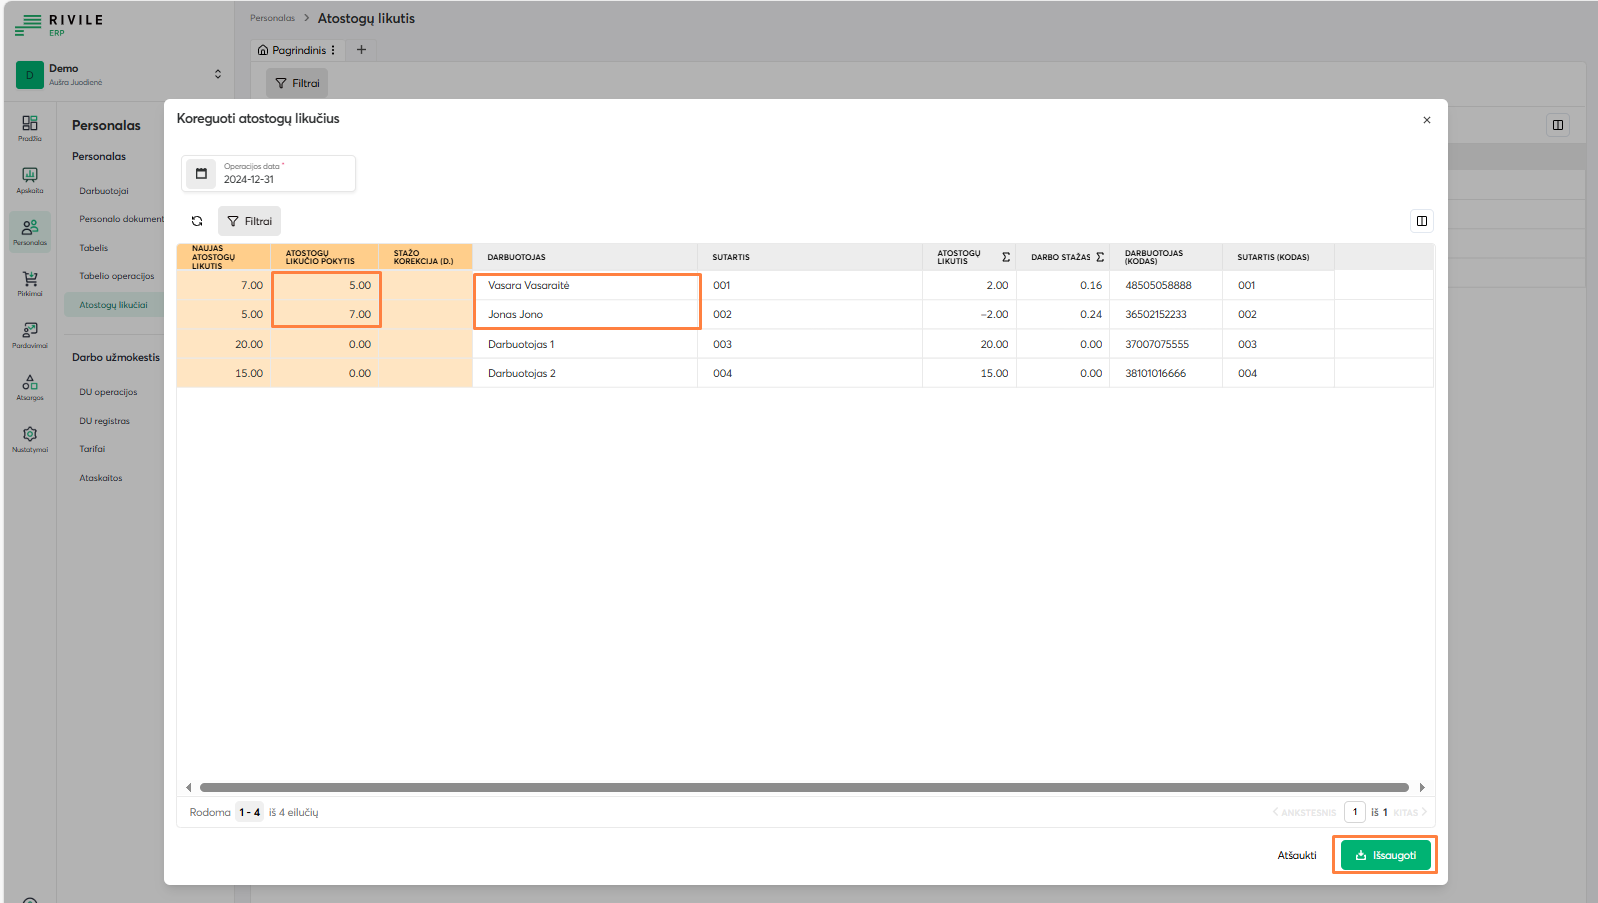Open Filtrai inside the dialog

click(249, 221)
